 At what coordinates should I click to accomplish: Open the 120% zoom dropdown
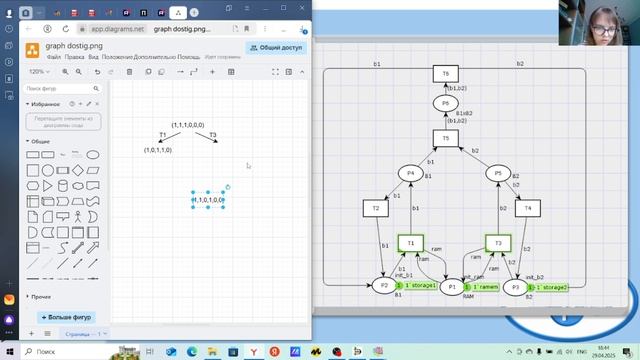point(39,72)
